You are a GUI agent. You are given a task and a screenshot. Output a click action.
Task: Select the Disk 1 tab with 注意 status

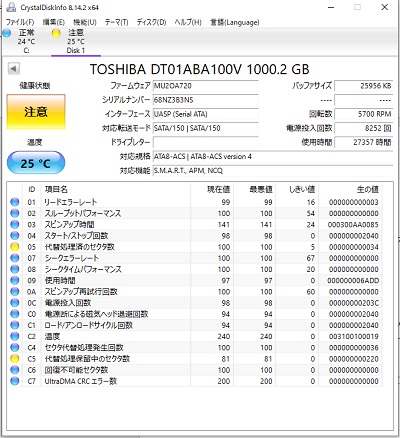pos(76,41)
